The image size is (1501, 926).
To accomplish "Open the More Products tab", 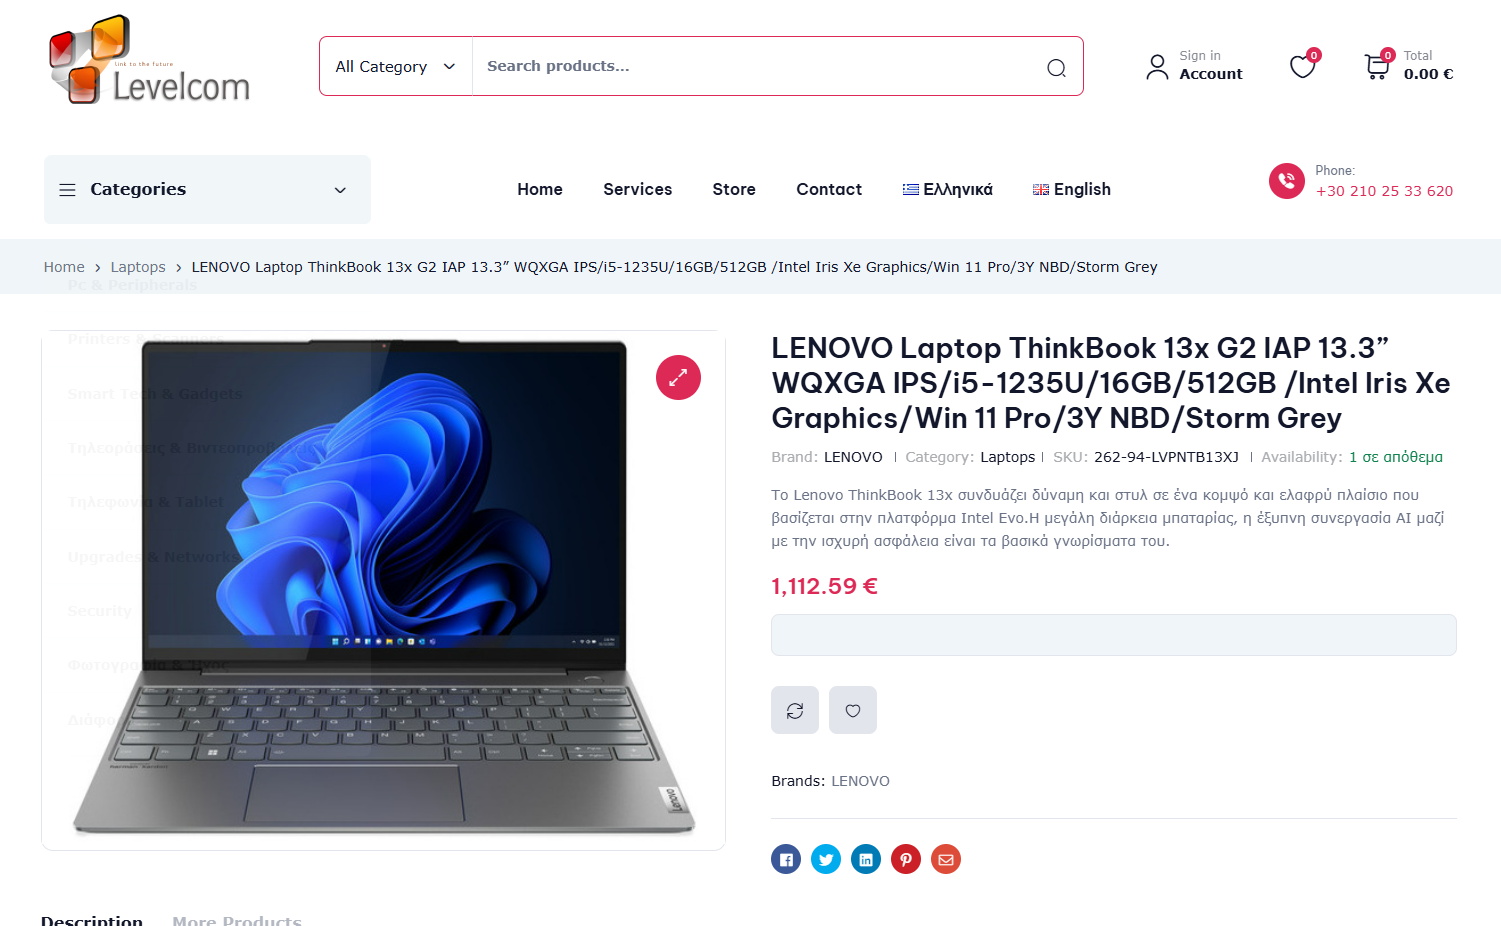I will 237,919.
